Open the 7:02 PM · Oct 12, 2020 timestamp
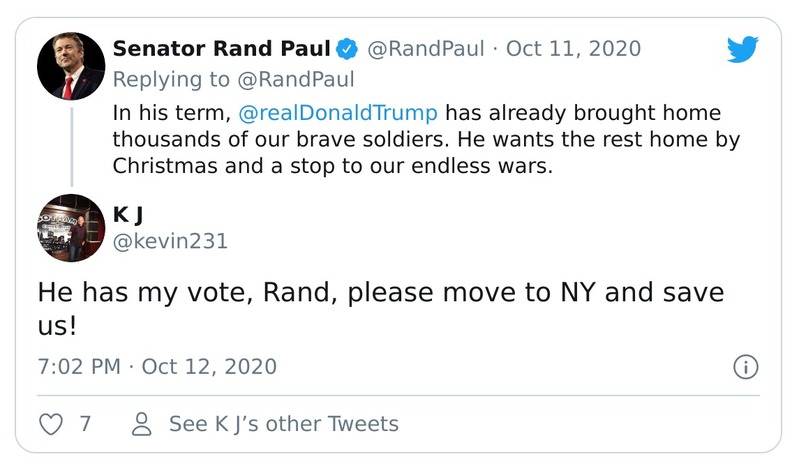Image resolution: width=799 pixels, height=475 pixels. 157,366
